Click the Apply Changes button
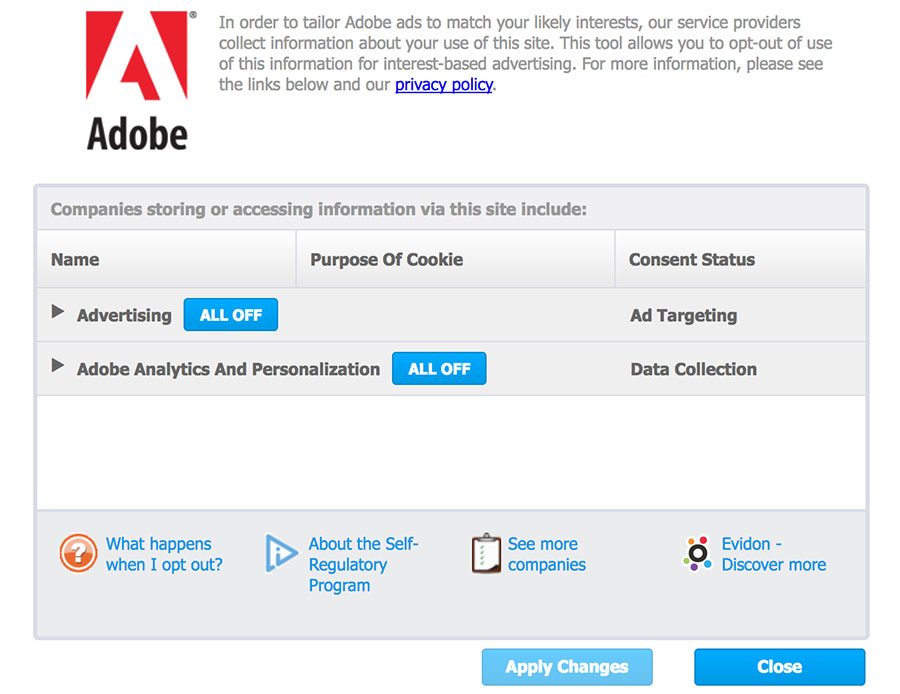The image size is (900, 694). coord(567,667)
